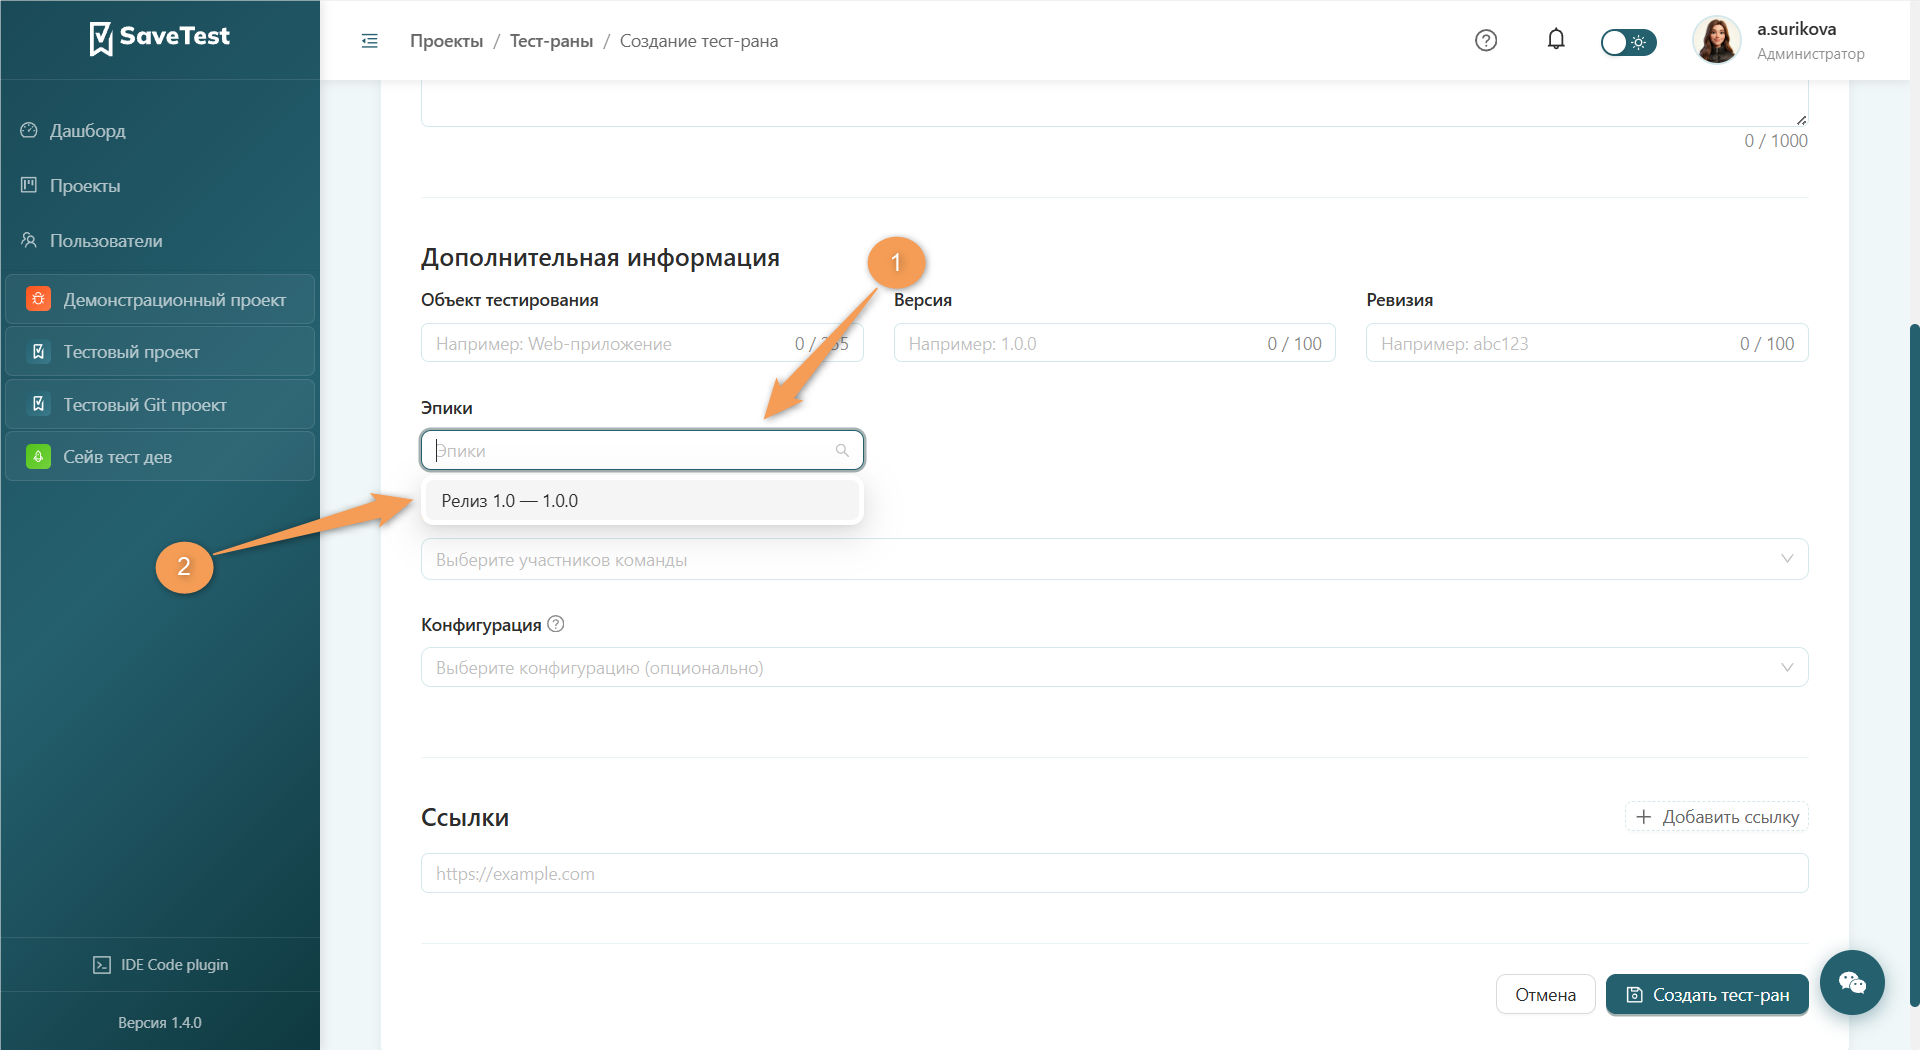Expand the team members dropdown arrow
The width and height of the screenshot is (1920, 1050).
coord(1787,559)
